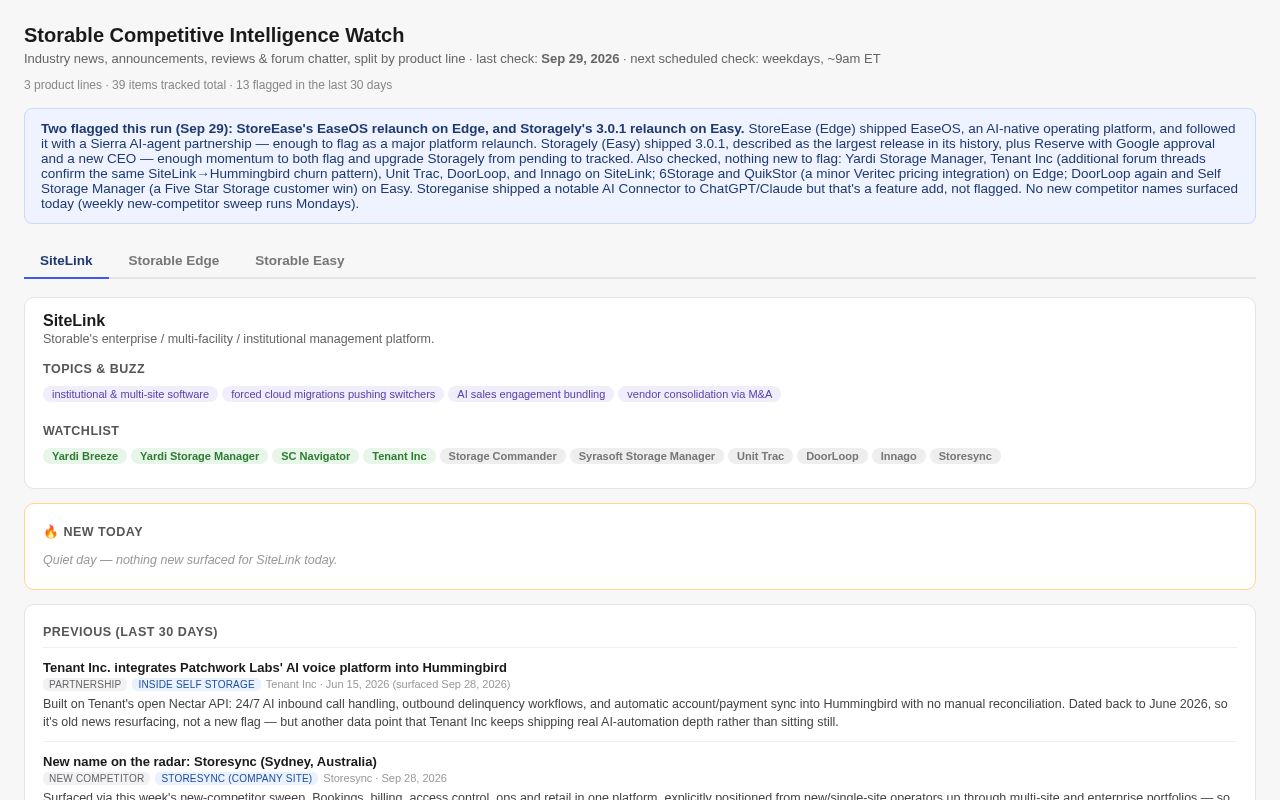Click the 'Storesync · Sep 28, 2026' date text

click(x=385, y=778)
